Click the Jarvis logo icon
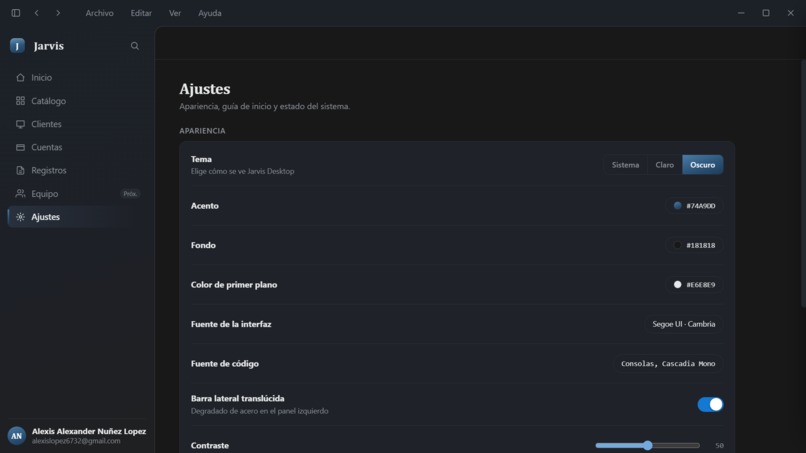 click(17, 46)
